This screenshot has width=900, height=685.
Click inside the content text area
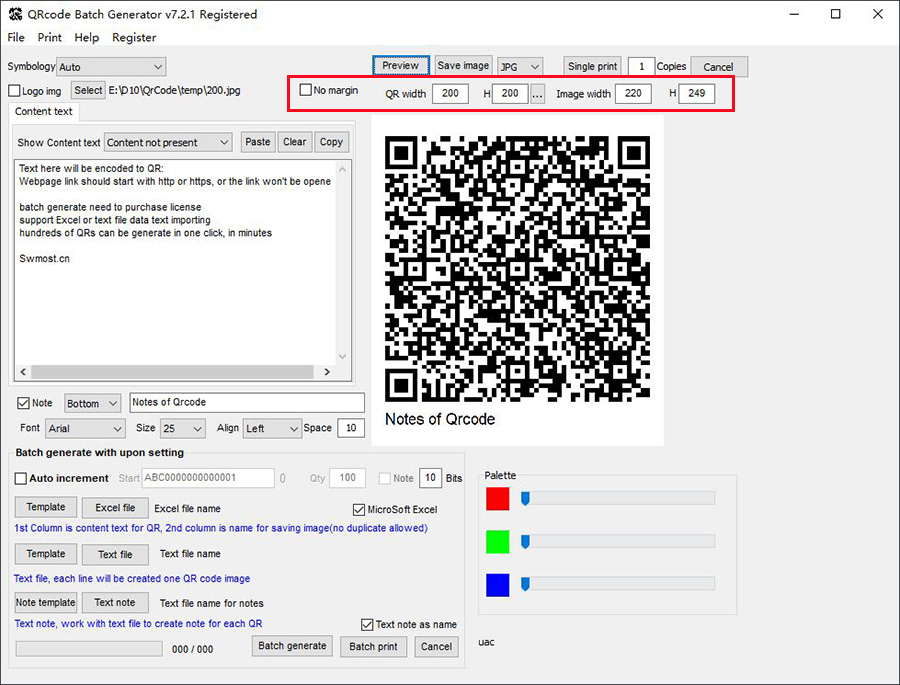[175, 263]
